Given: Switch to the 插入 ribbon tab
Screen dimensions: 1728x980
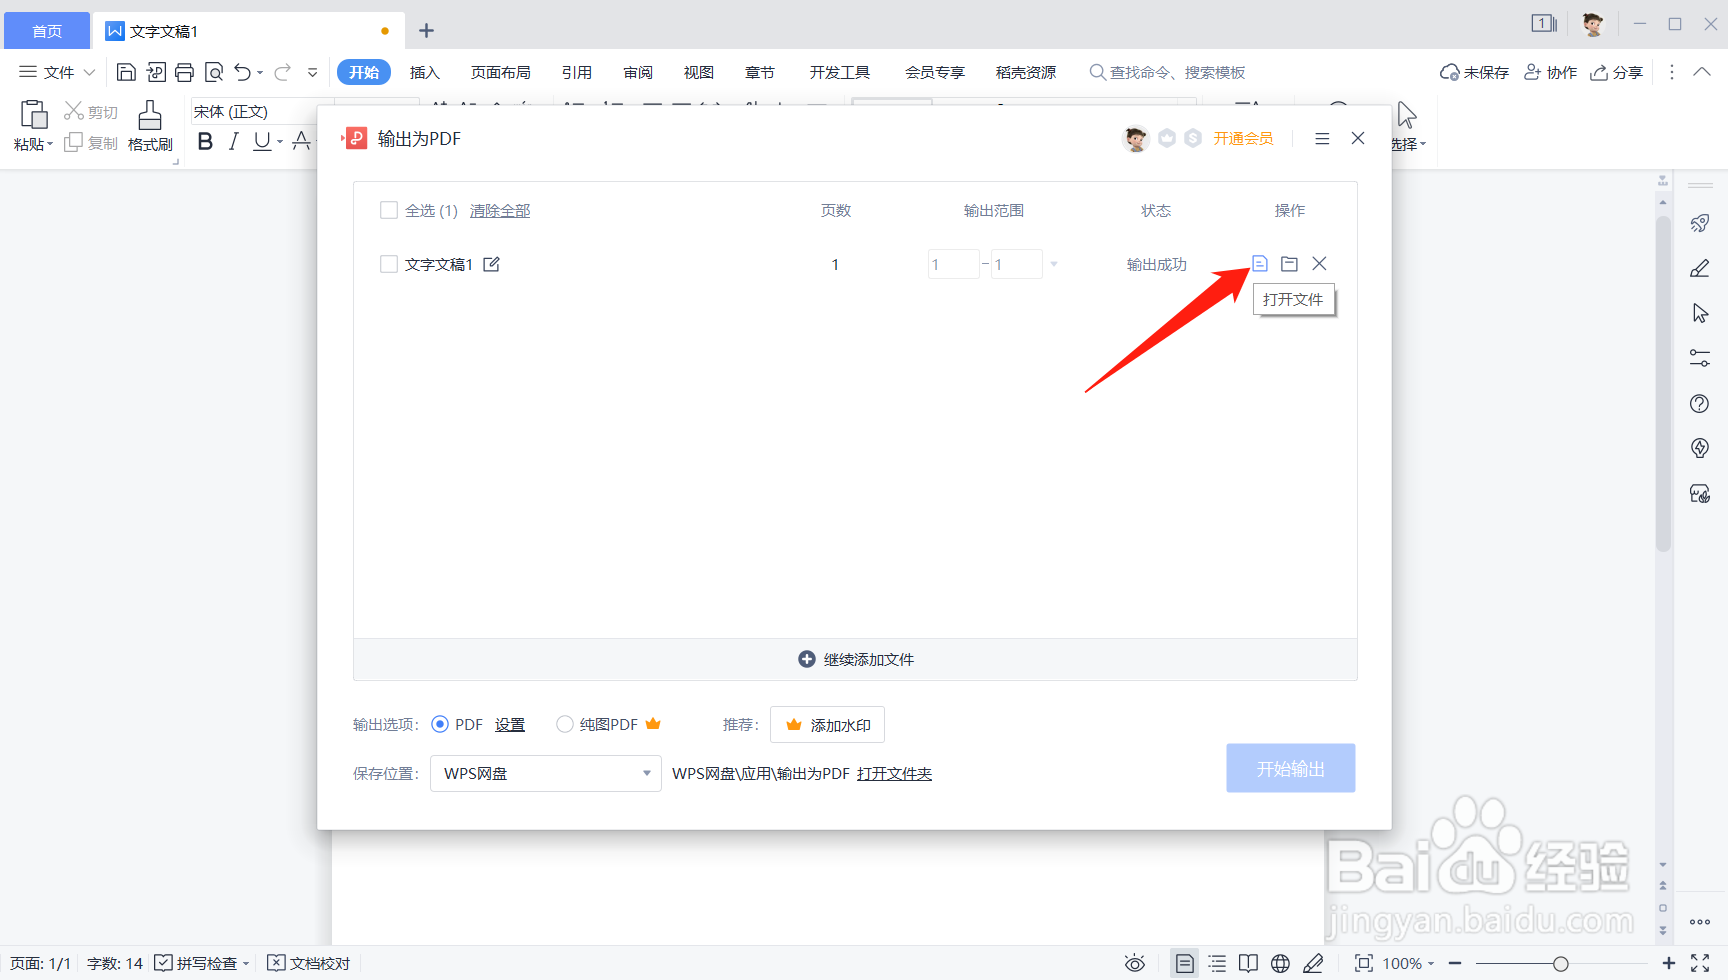Looking at the screenshot, I should tap(424, 71).
